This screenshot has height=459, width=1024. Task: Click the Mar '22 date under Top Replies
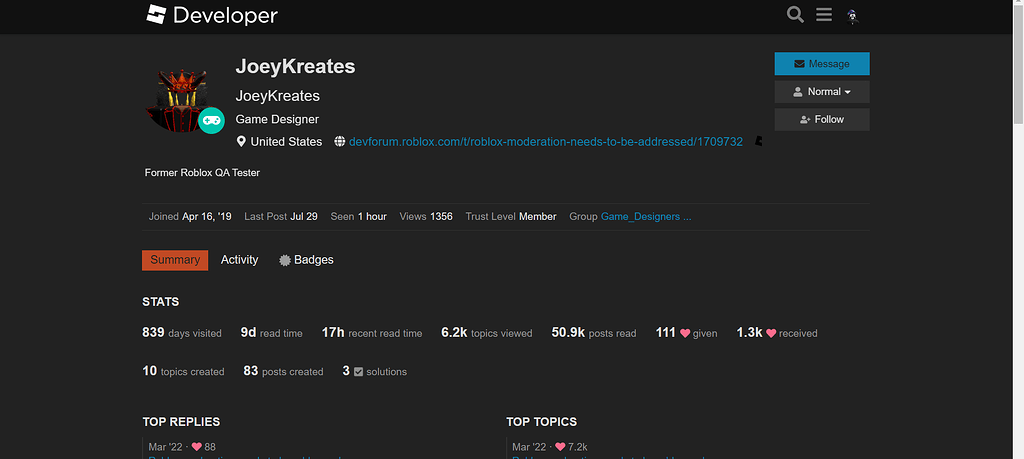(165, 447)
